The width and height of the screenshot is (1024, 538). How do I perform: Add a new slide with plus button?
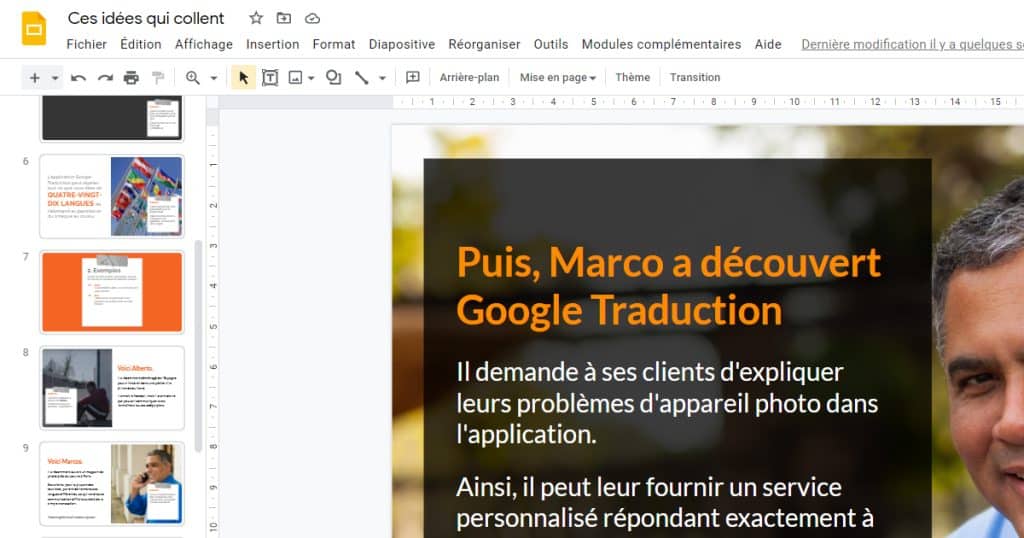coord(35,78)
